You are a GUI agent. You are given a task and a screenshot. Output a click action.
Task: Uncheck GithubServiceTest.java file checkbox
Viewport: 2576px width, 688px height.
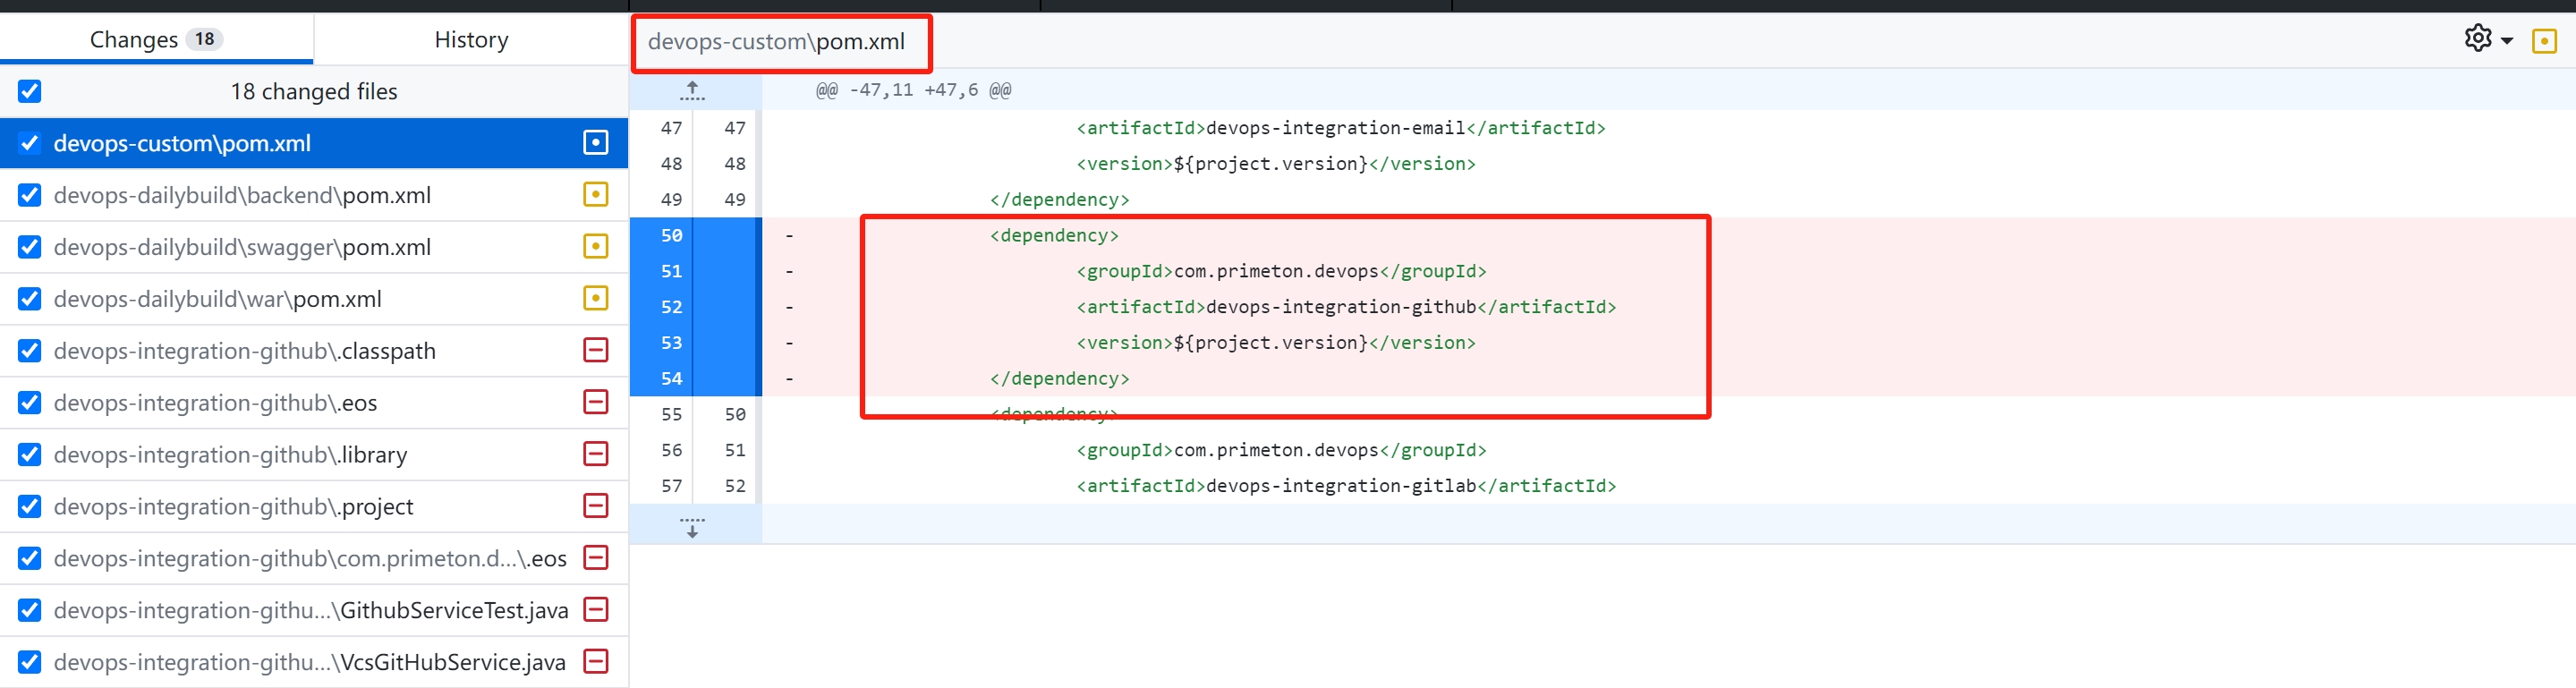tap(30, 610)
